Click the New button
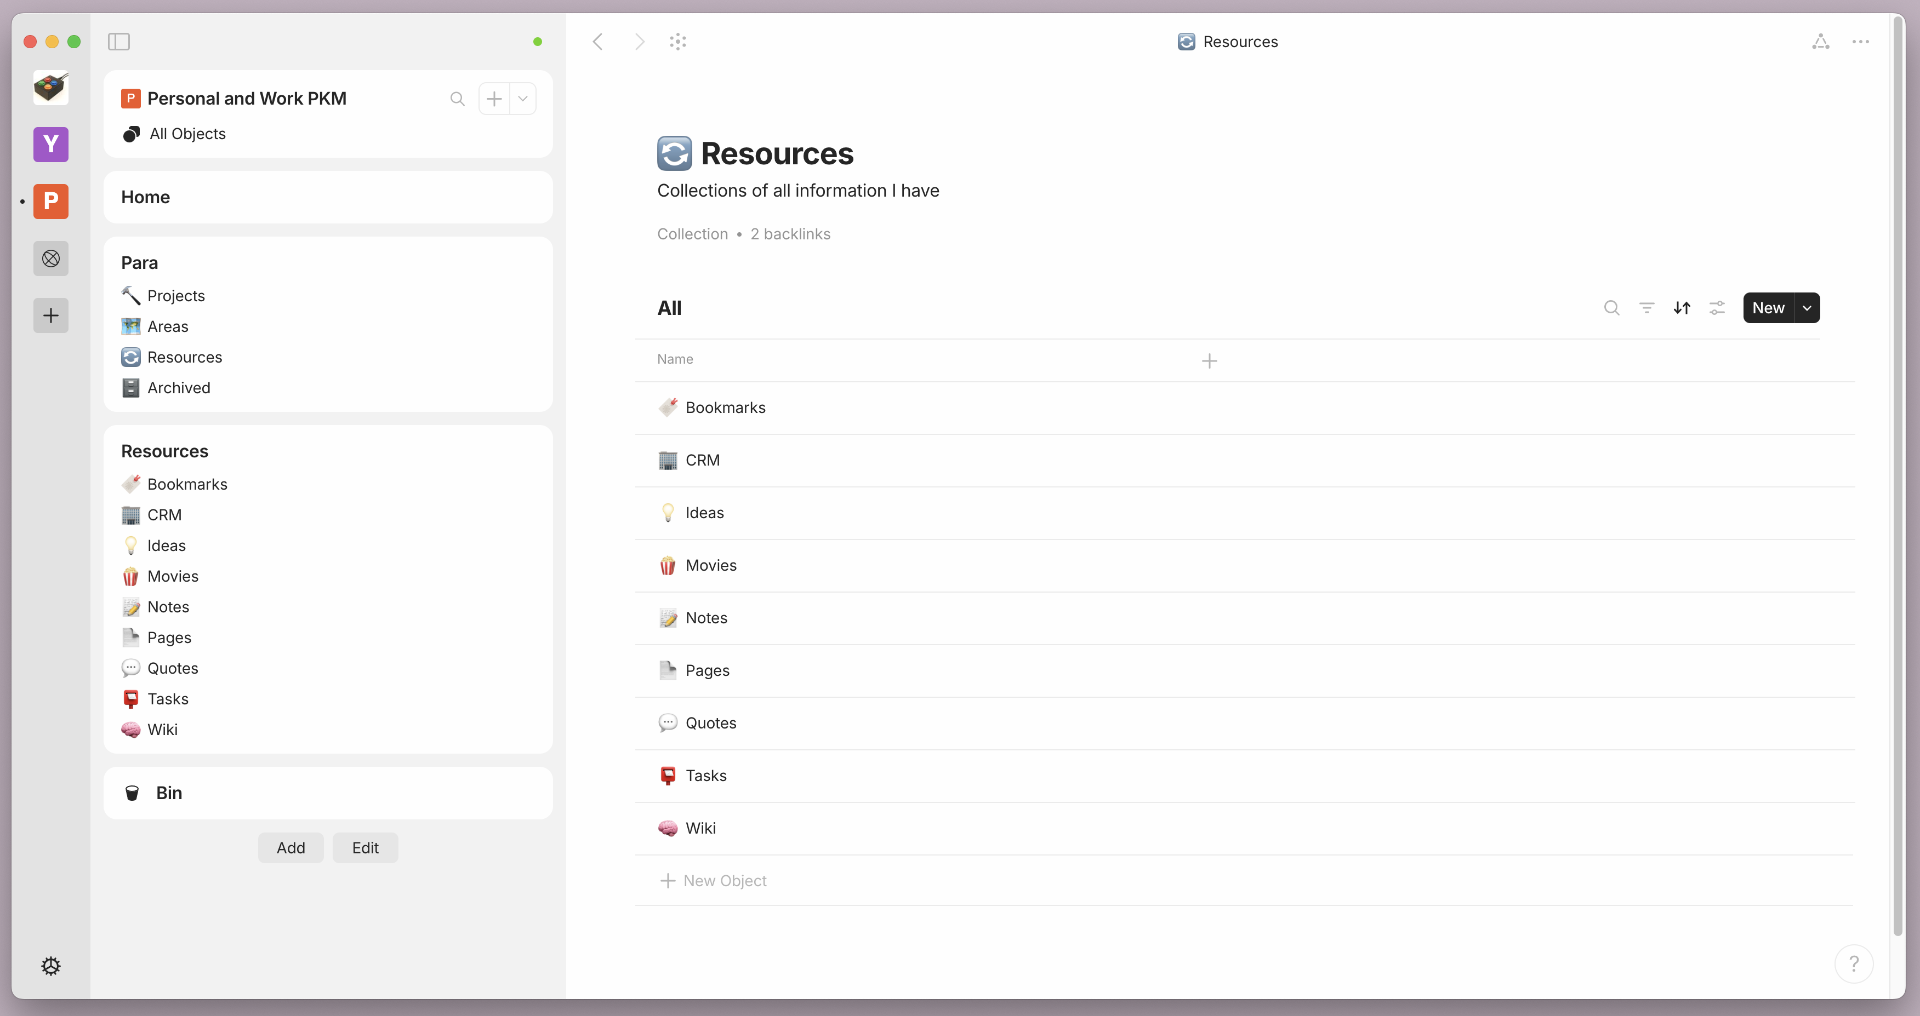1920x1016 pixels. click(x=1768, y=308)
